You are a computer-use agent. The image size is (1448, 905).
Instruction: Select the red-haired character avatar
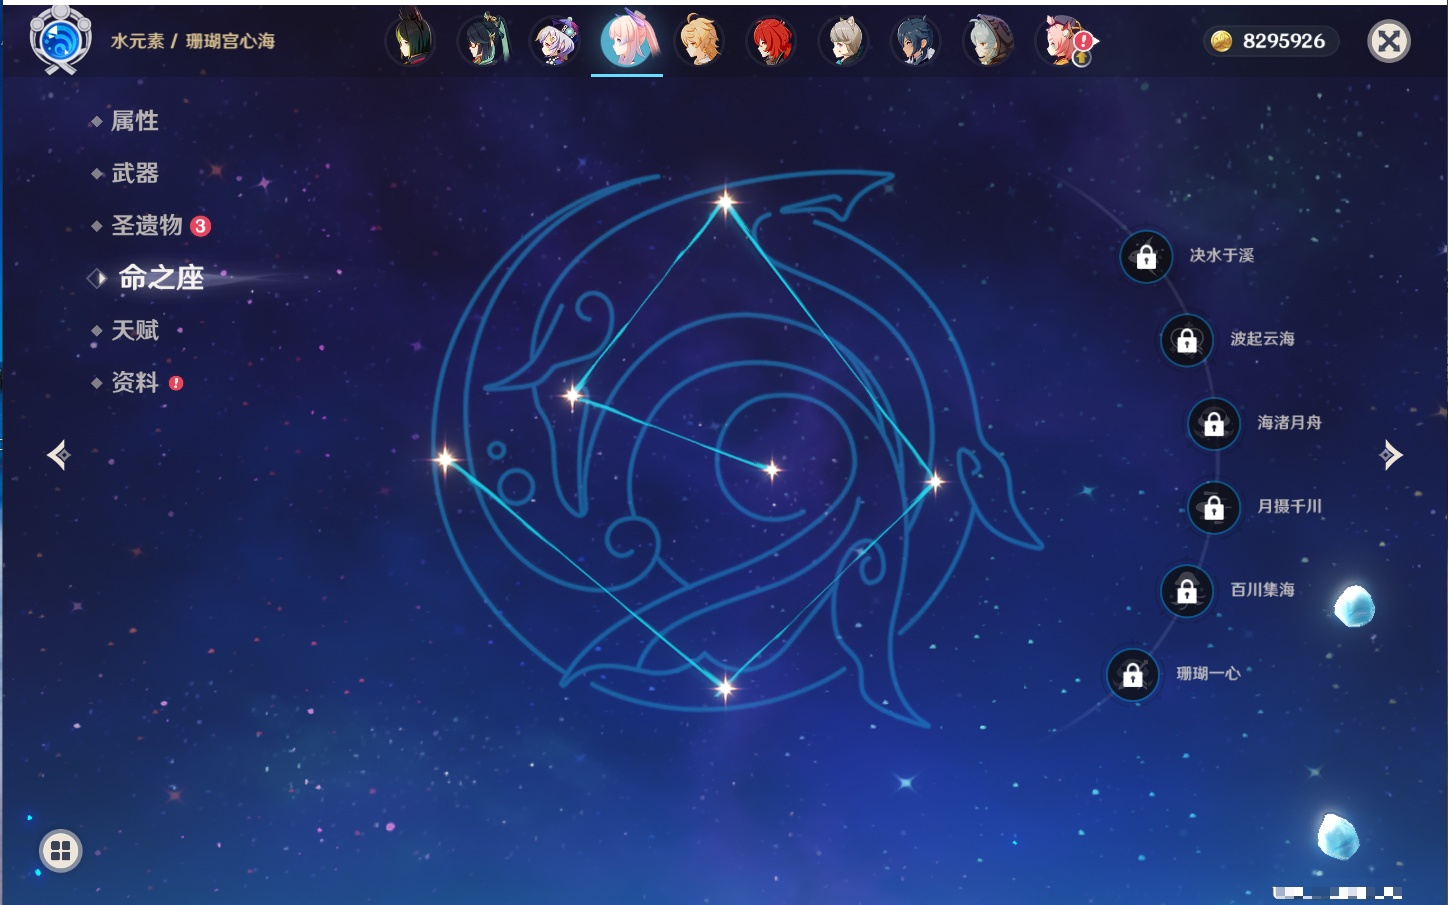pos(771,41)
